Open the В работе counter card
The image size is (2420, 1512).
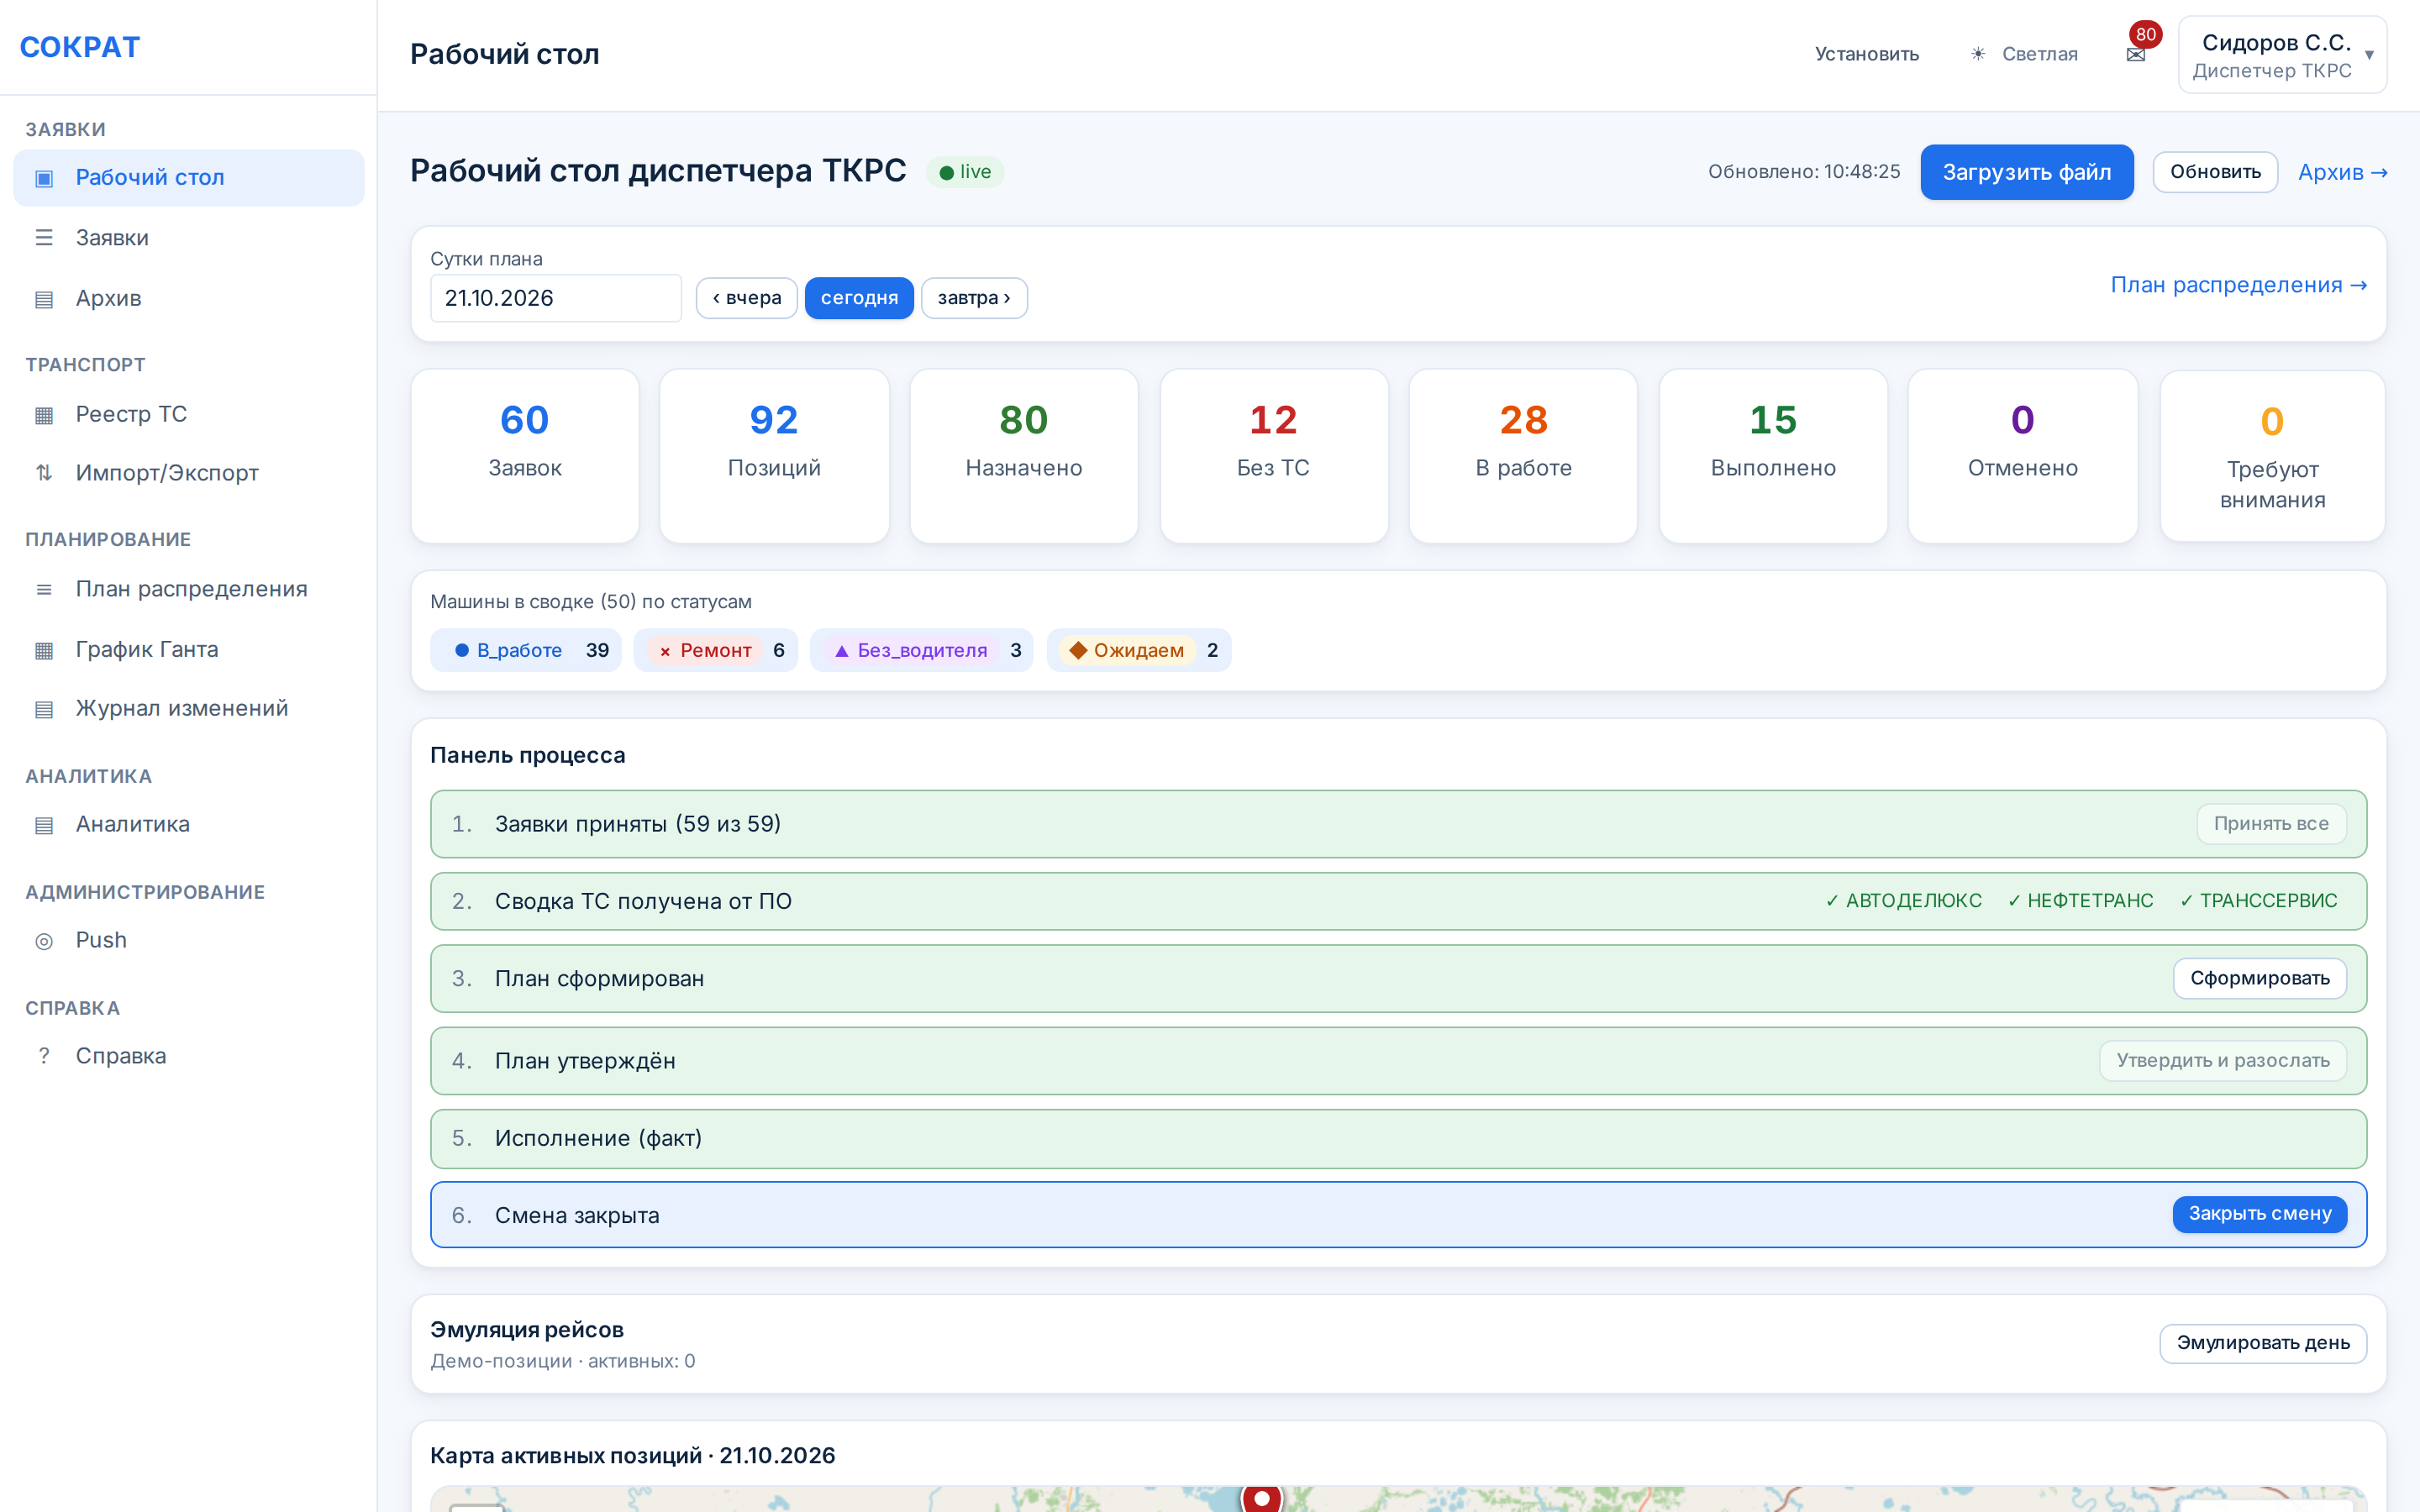[x=1523, y=456]
